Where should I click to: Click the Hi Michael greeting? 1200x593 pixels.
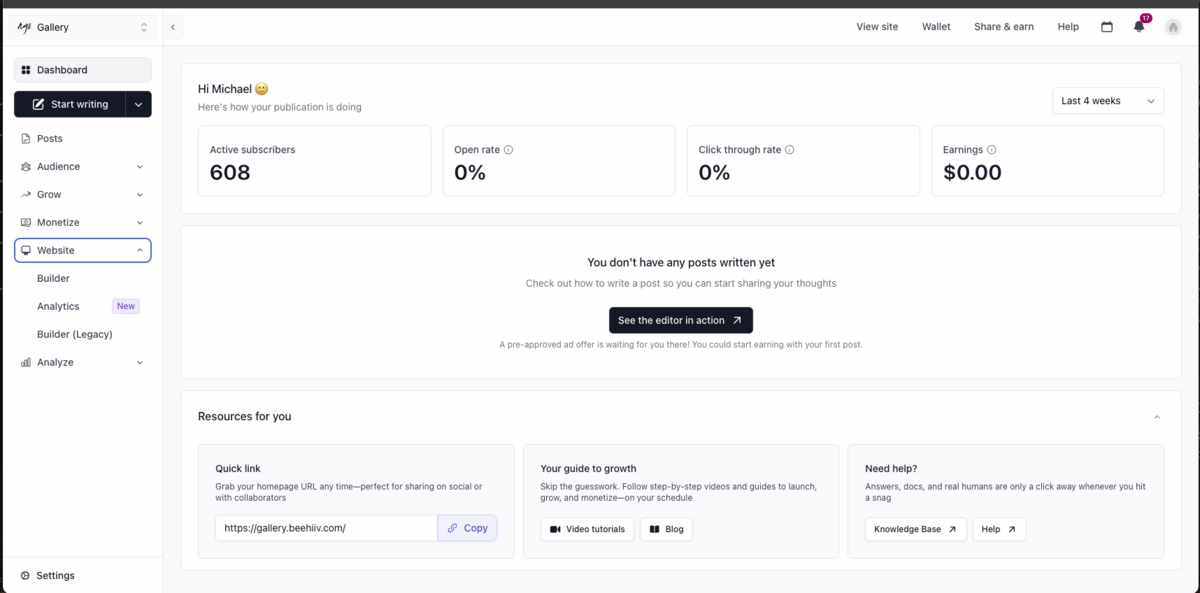(x=233, y=89)
